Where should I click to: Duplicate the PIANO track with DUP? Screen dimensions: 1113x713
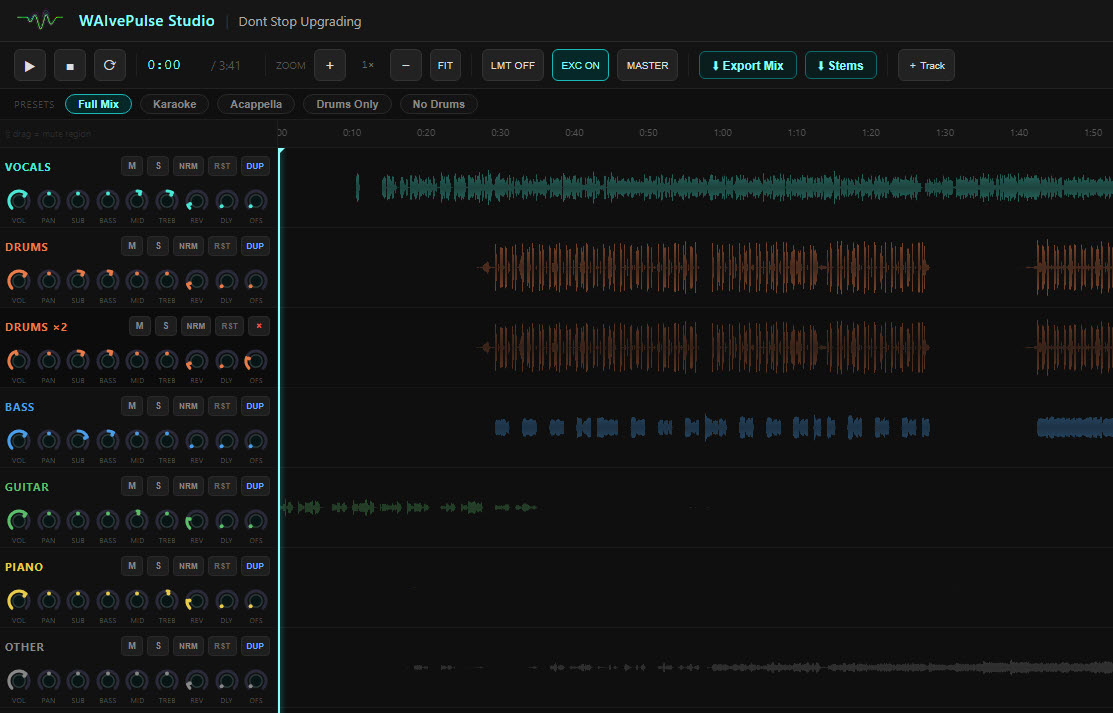click(255, 567)
